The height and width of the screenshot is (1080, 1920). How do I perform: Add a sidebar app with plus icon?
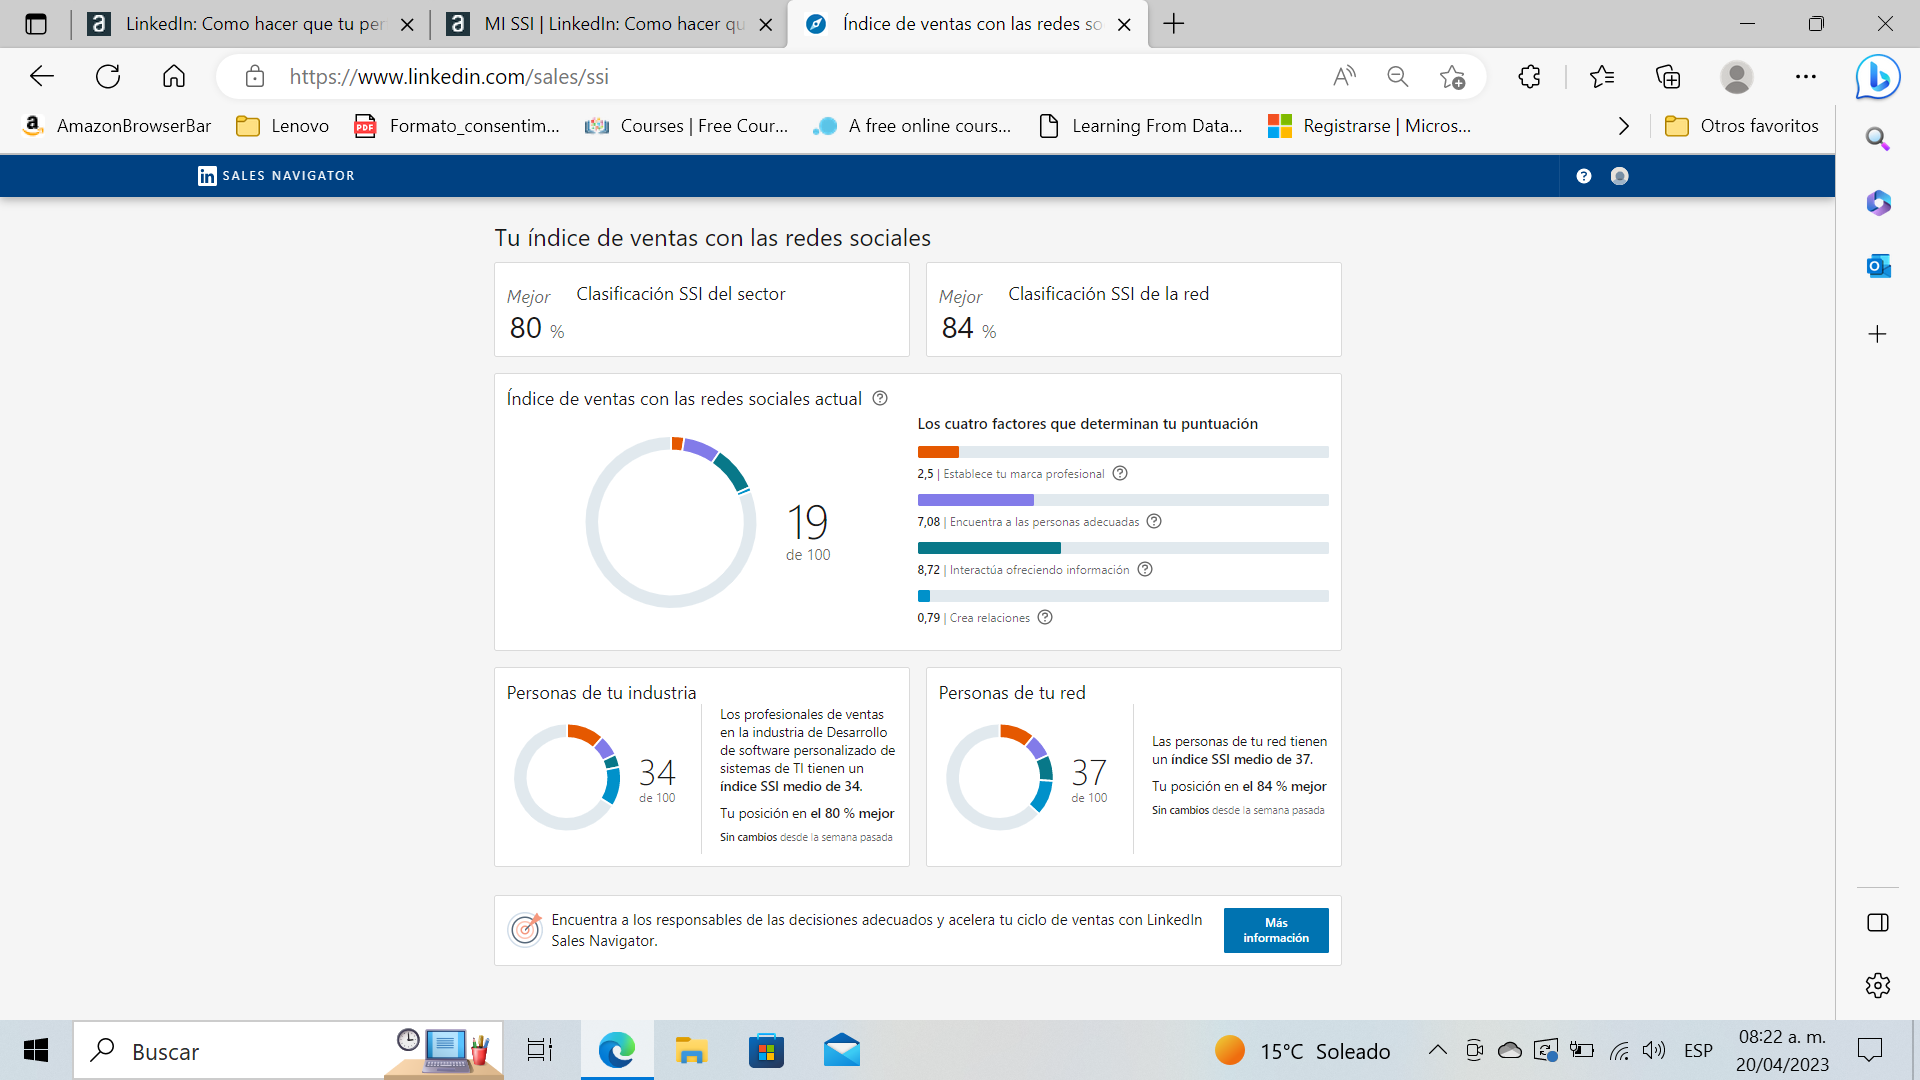[1878, 334]
